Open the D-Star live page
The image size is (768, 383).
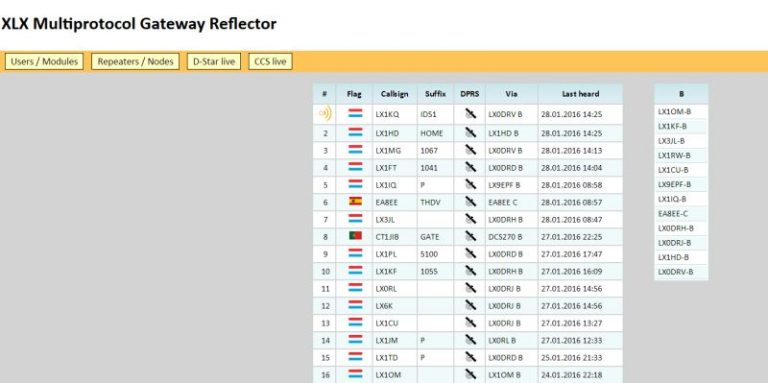pos(214,62)
